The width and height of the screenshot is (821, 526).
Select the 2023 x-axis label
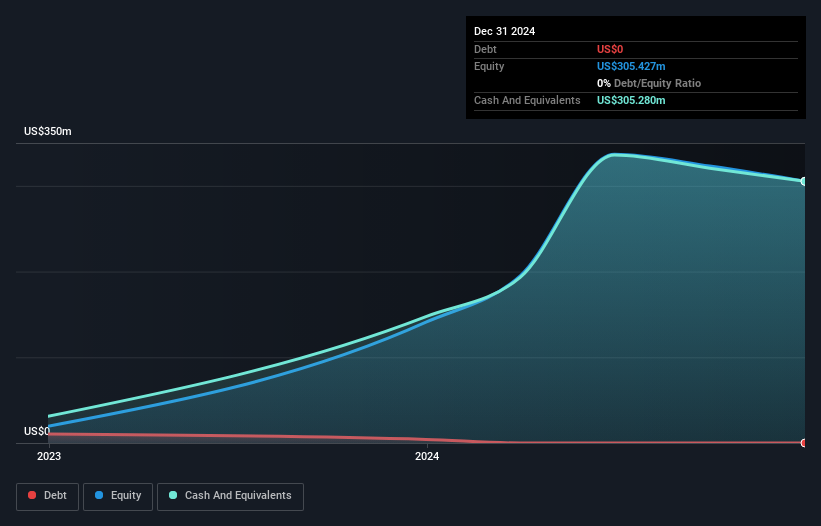(49, 456)
